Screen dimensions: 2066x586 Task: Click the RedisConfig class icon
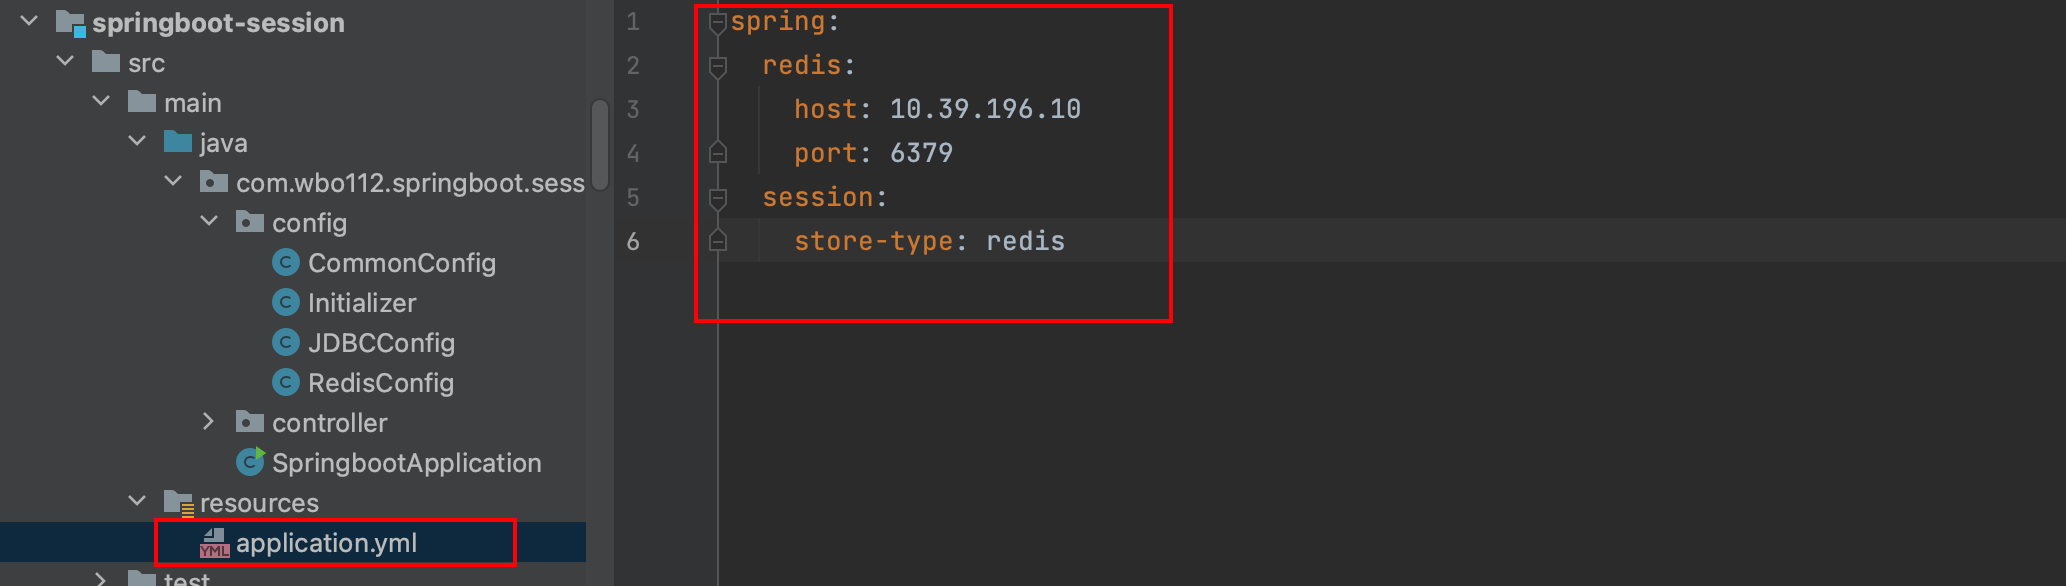(x=286, y=383)
